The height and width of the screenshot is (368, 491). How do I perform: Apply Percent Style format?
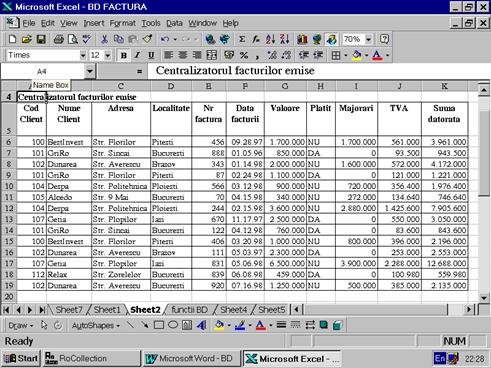[244, 55]
